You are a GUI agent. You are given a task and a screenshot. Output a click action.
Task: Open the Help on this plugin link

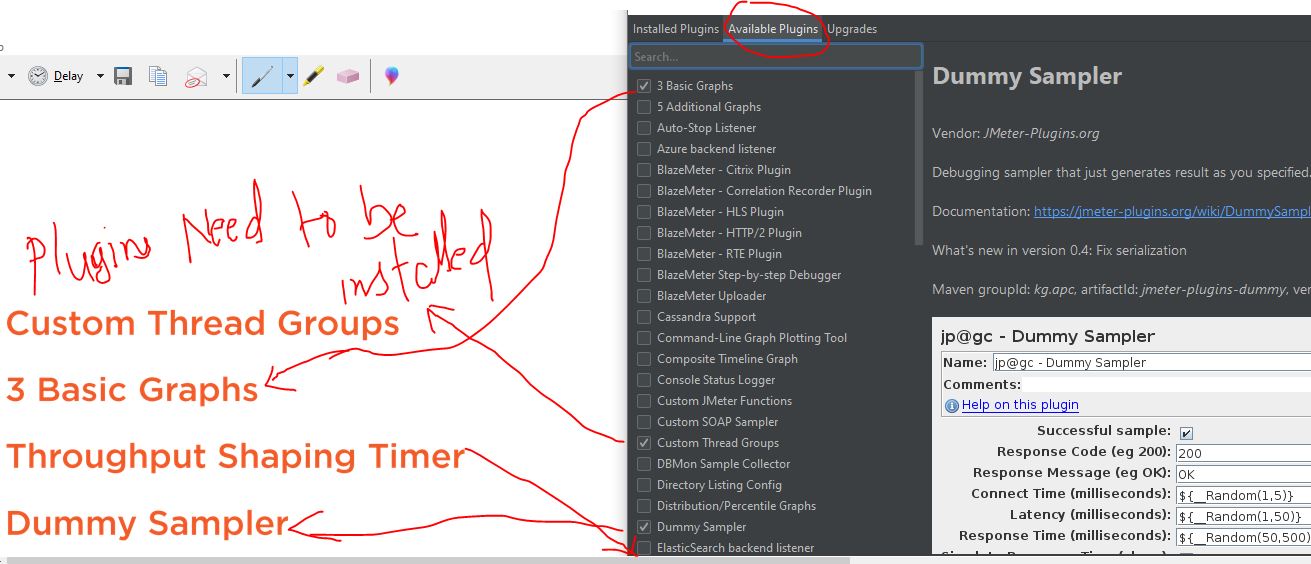click(1019, 405)
